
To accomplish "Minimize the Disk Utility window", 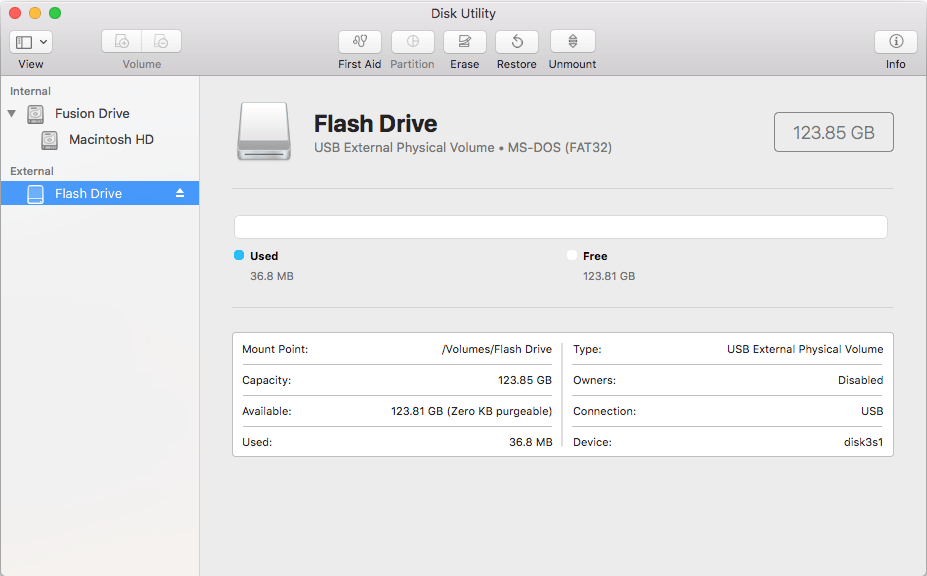I will 35,13.
